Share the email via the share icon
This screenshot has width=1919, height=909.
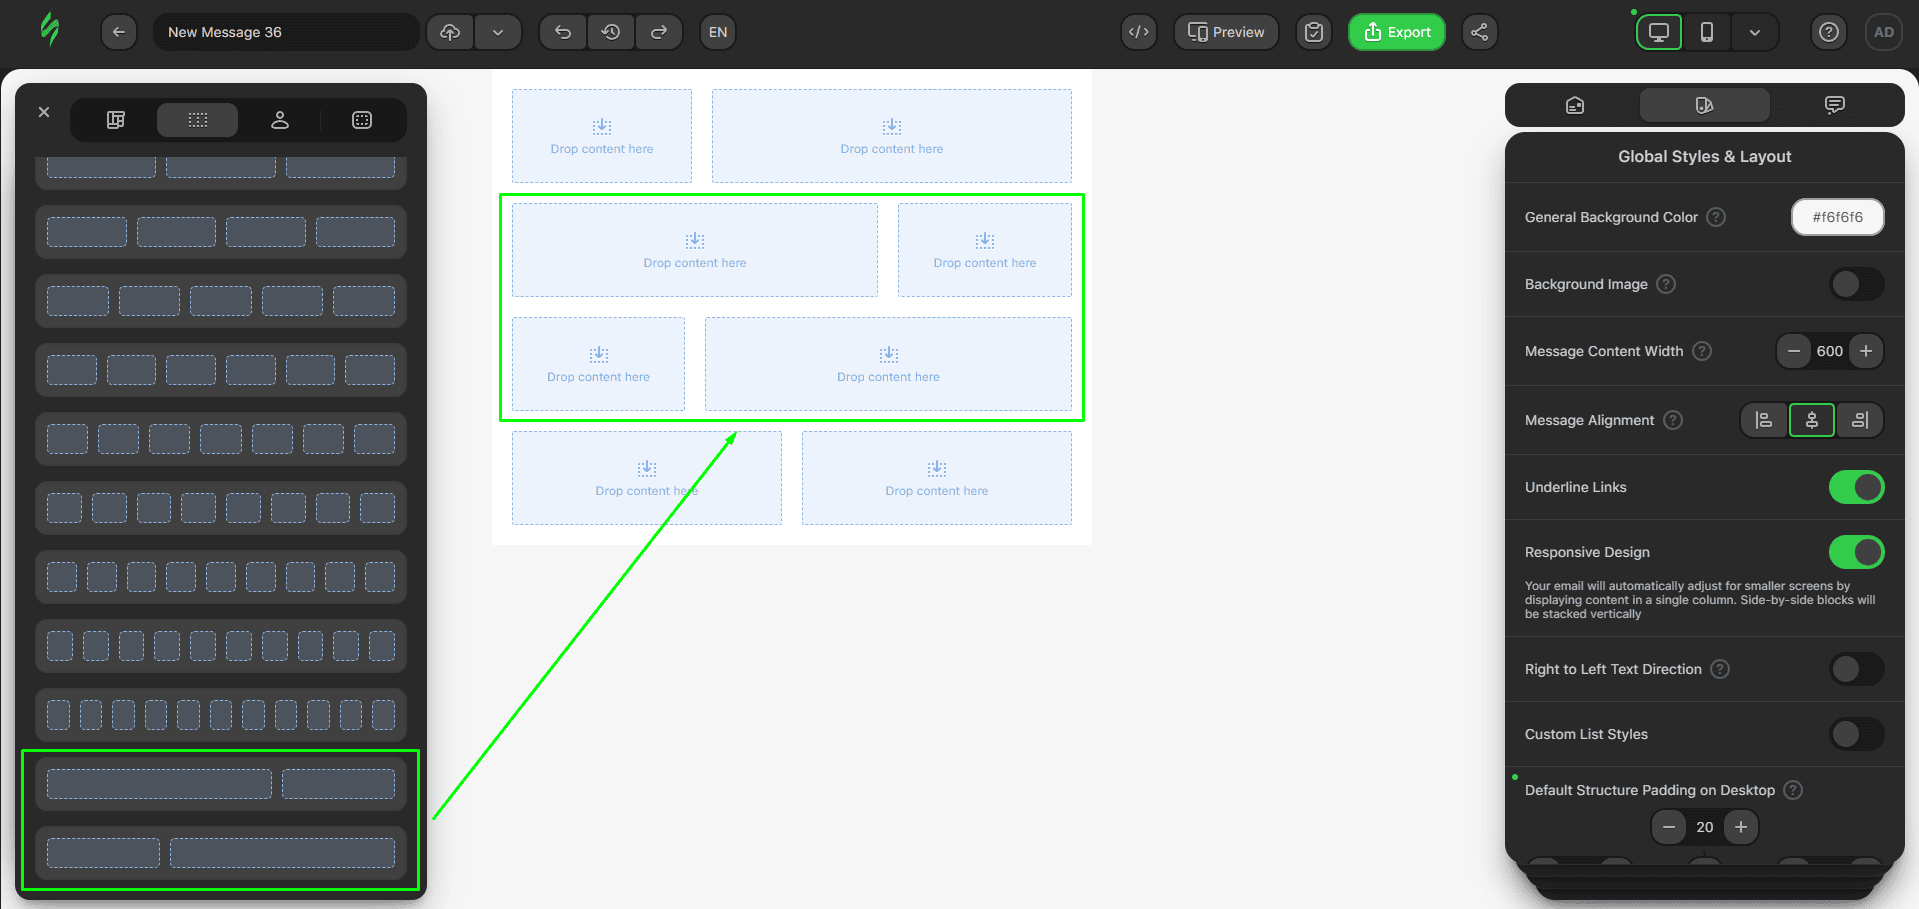1480,32
